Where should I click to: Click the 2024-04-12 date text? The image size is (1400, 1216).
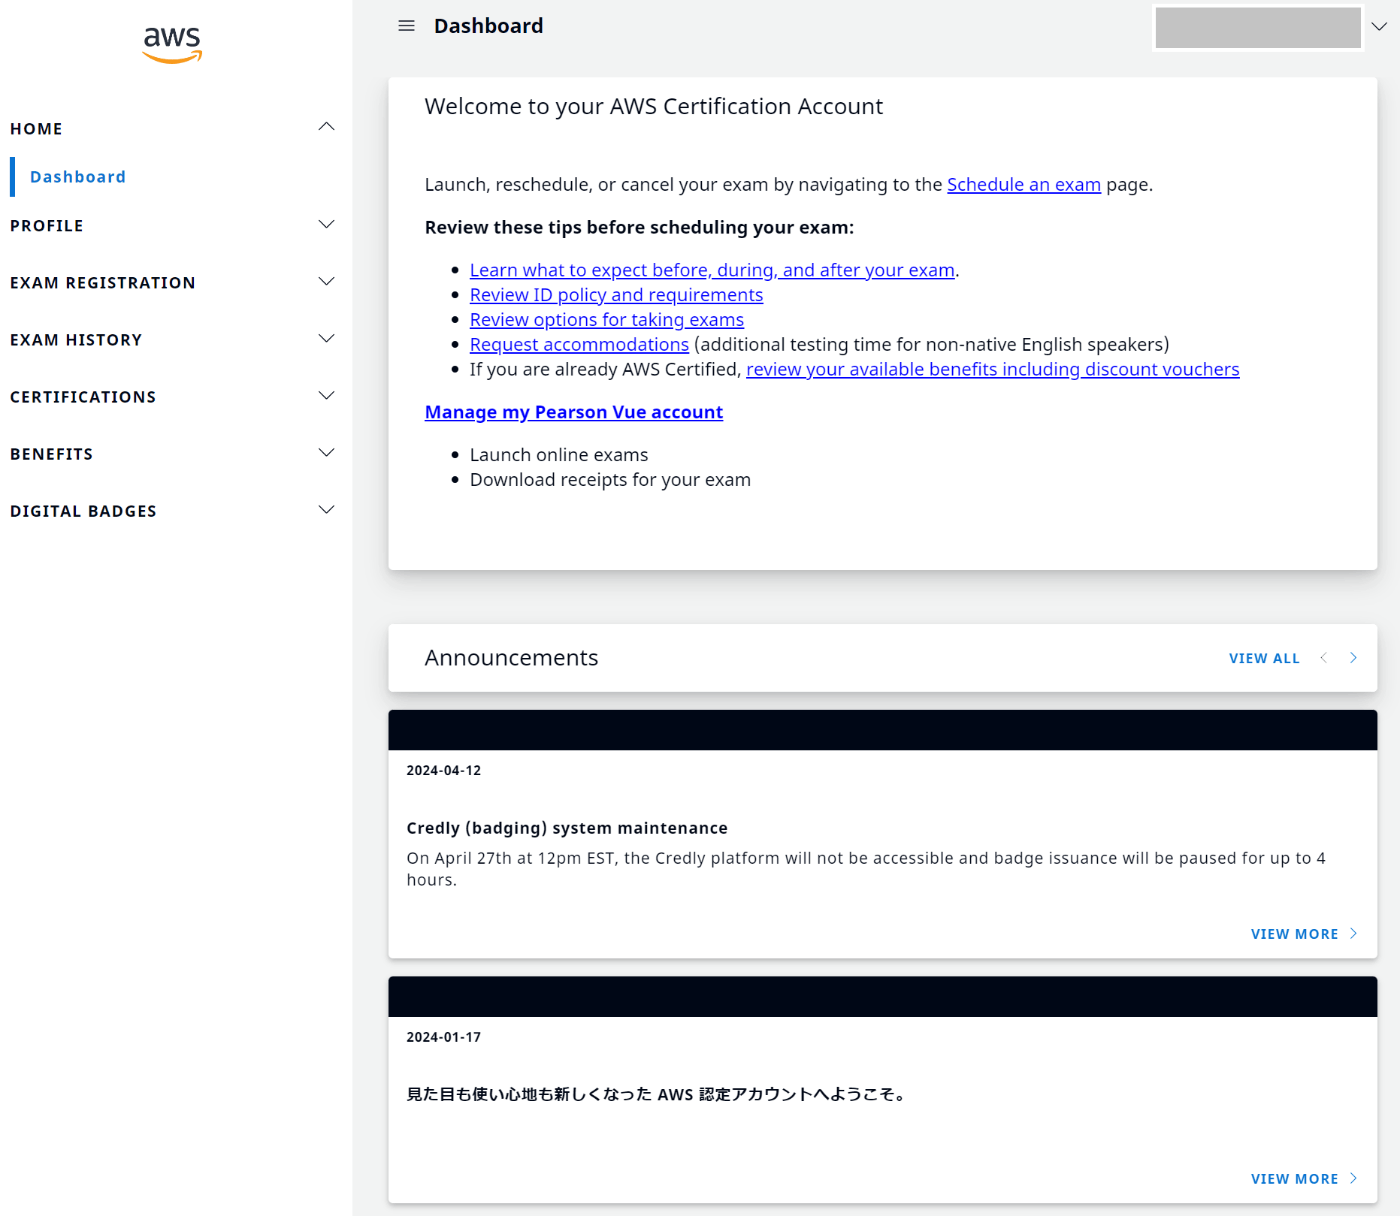click(444, 770)
